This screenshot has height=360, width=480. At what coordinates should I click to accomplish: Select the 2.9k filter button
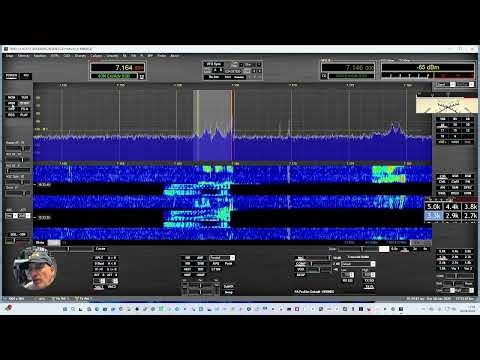pyautogui.click(x=452, y=216)
